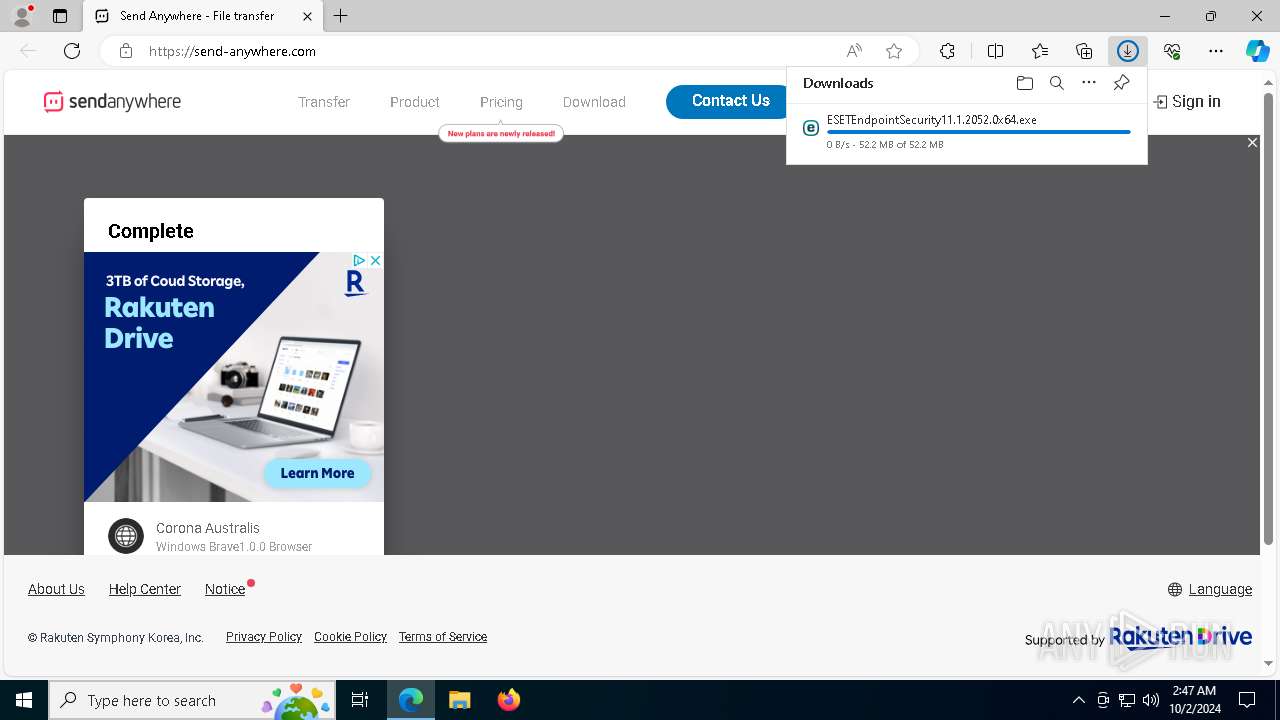The image size is (1280, 720).
Task: Open tab actions menu icon
Action: [60, 16]
